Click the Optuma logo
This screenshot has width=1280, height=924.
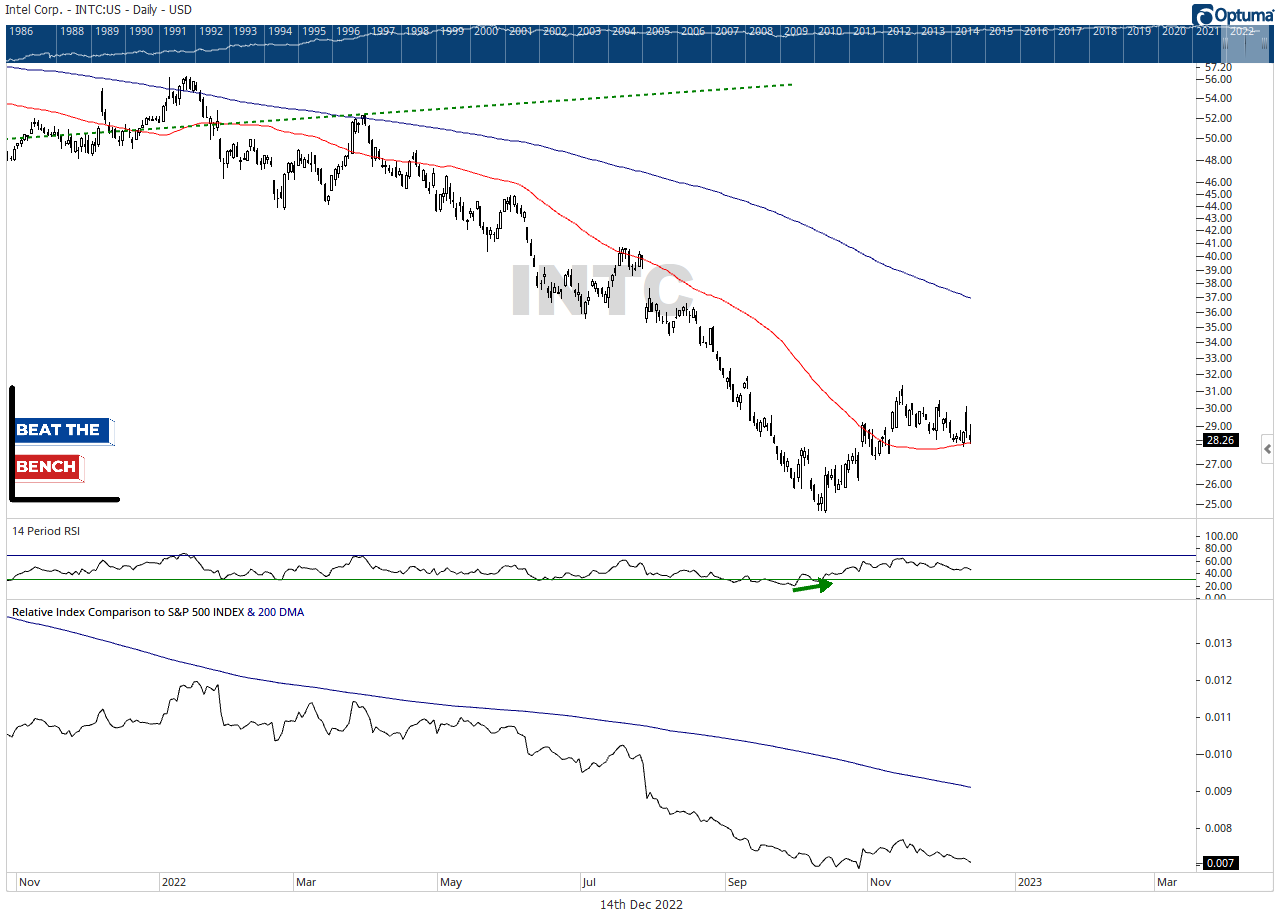[1234, 14]
